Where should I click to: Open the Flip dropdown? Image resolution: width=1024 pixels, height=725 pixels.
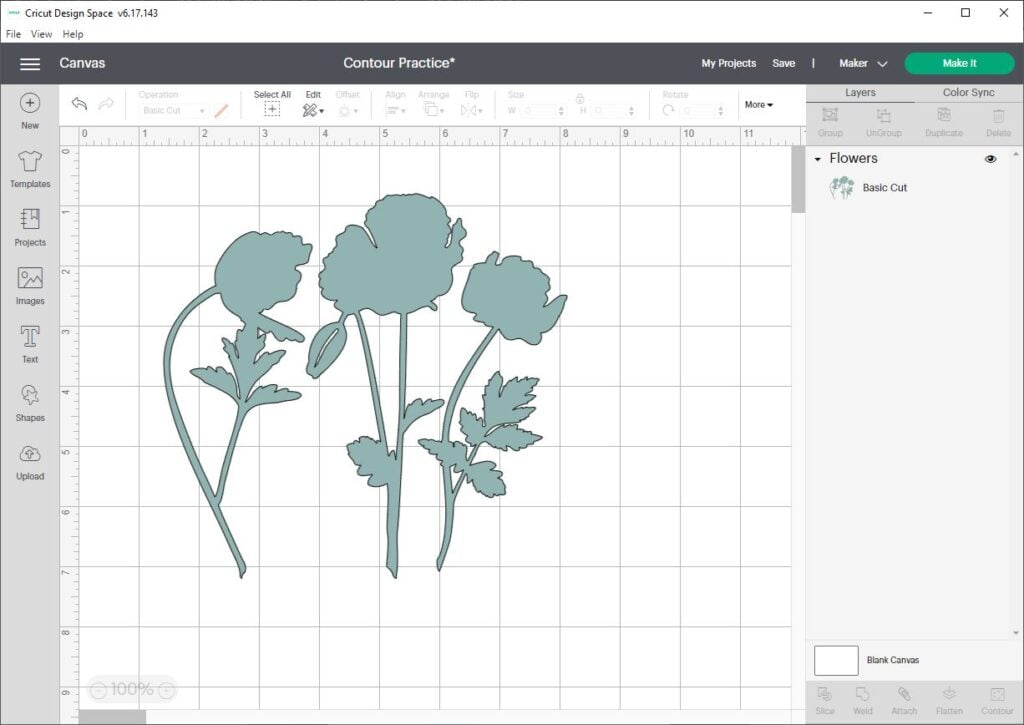pyautogui.click(x=472, y=110)
